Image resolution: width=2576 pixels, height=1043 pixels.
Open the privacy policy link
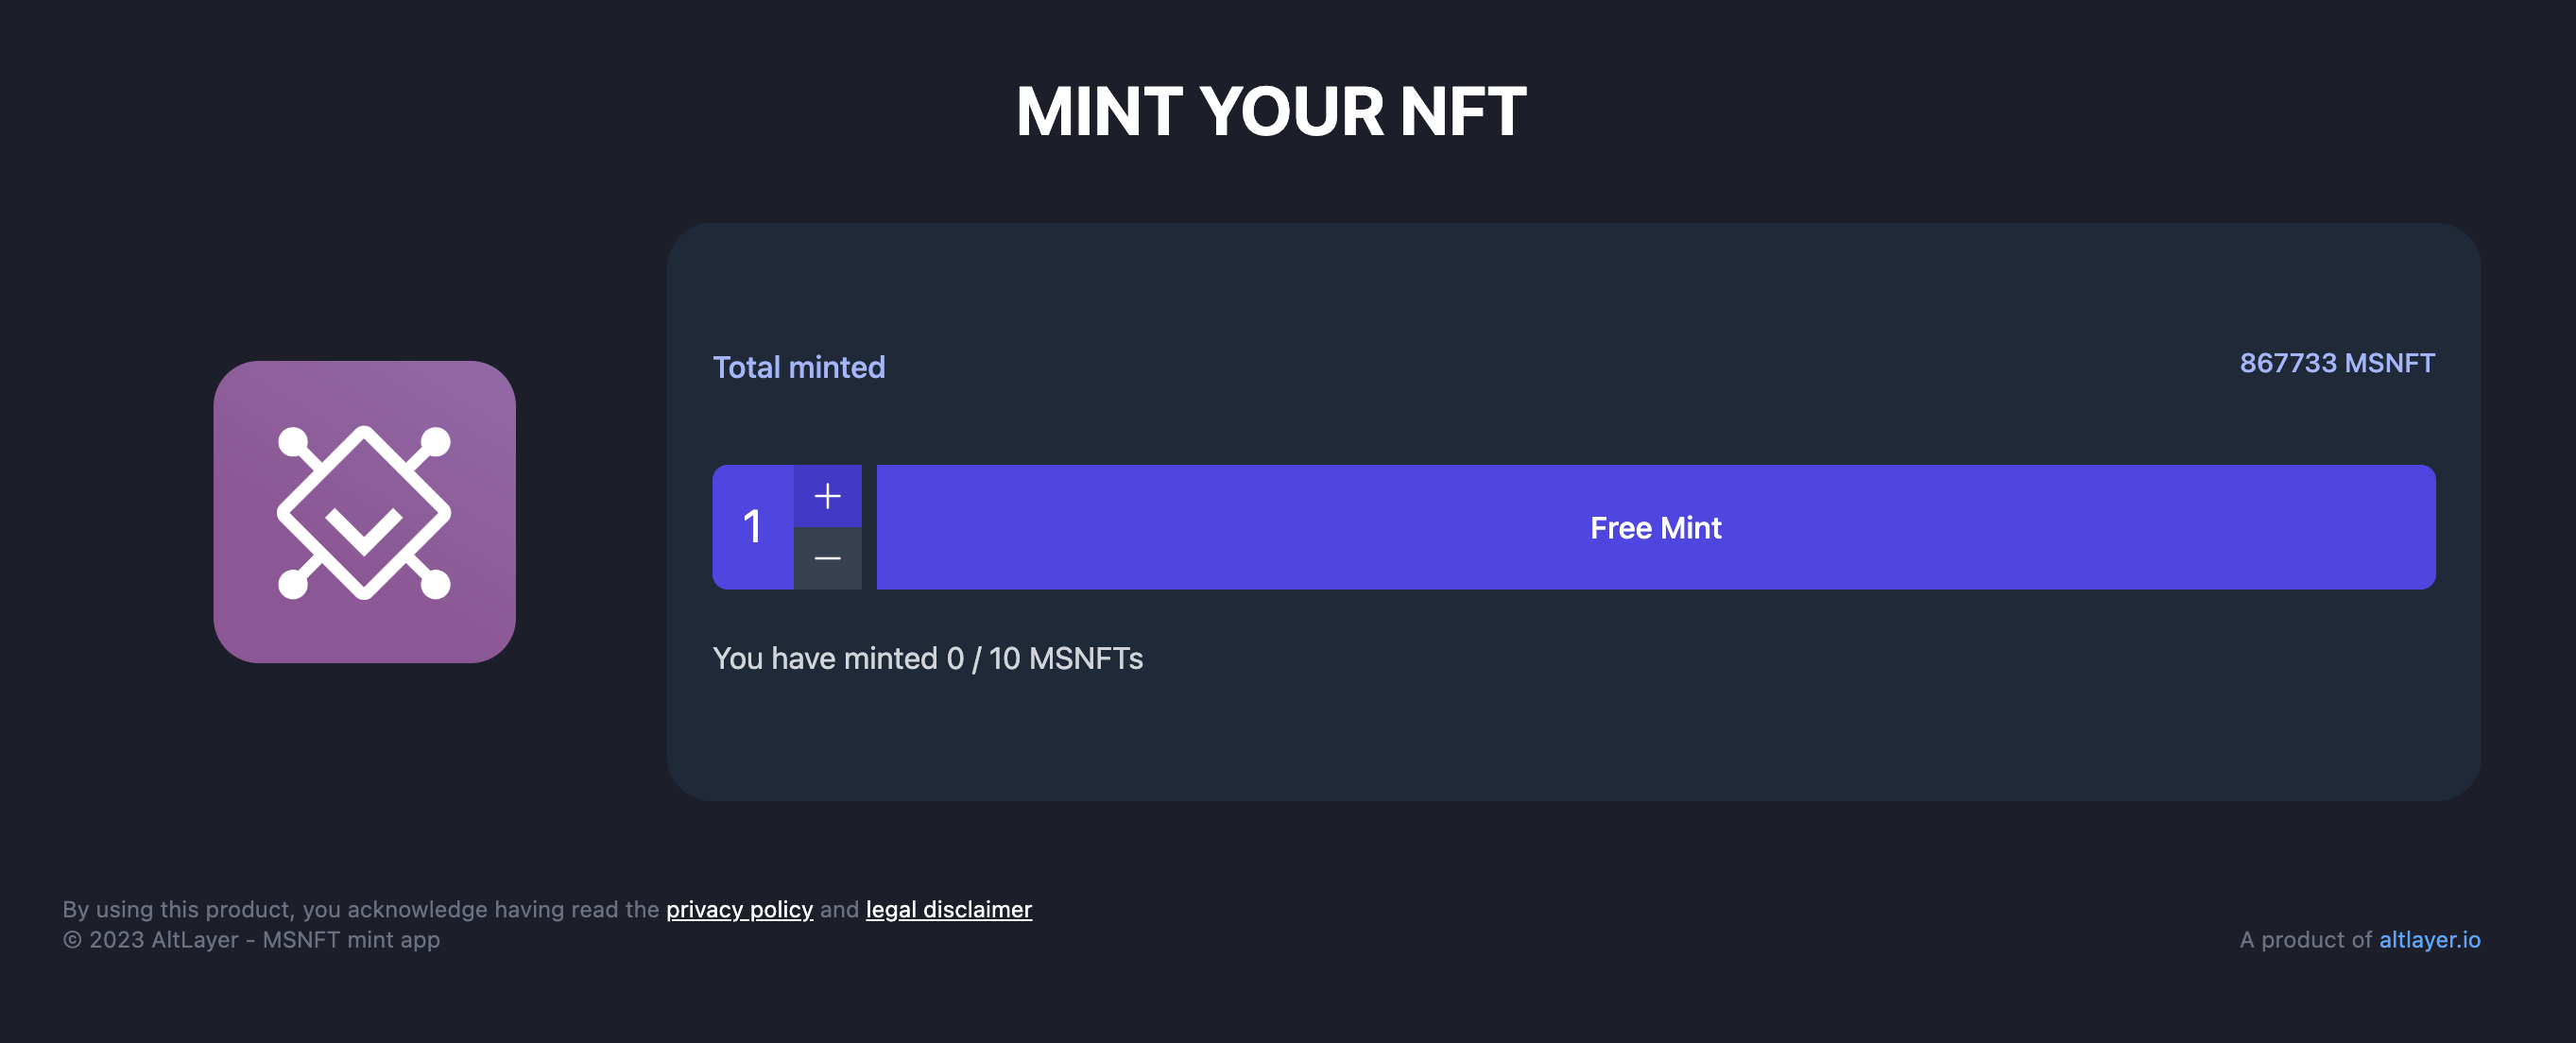click(x=739, y=909)
